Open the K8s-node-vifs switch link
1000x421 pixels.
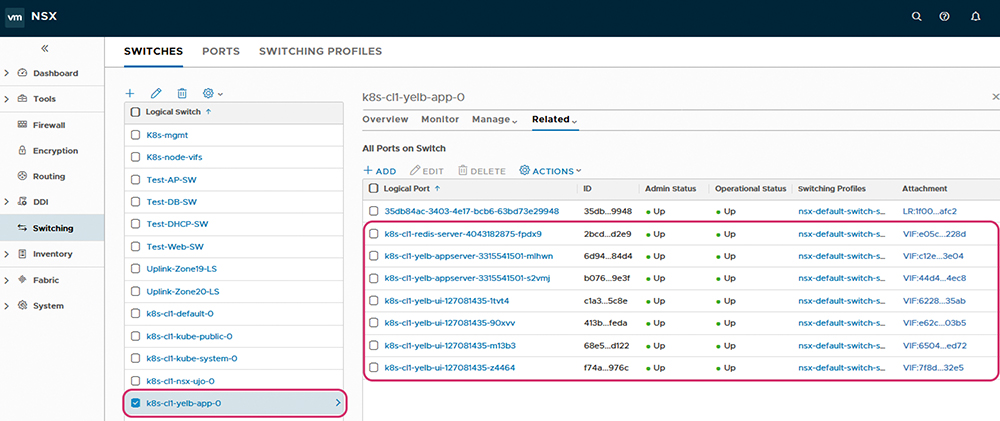pos(175,158)
